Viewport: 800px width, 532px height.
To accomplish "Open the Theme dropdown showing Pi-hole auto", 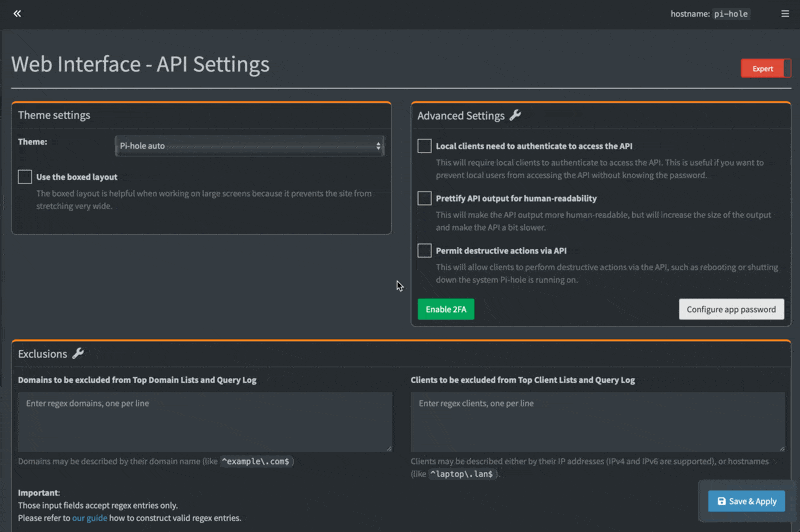I will click(x=249, y=146).
